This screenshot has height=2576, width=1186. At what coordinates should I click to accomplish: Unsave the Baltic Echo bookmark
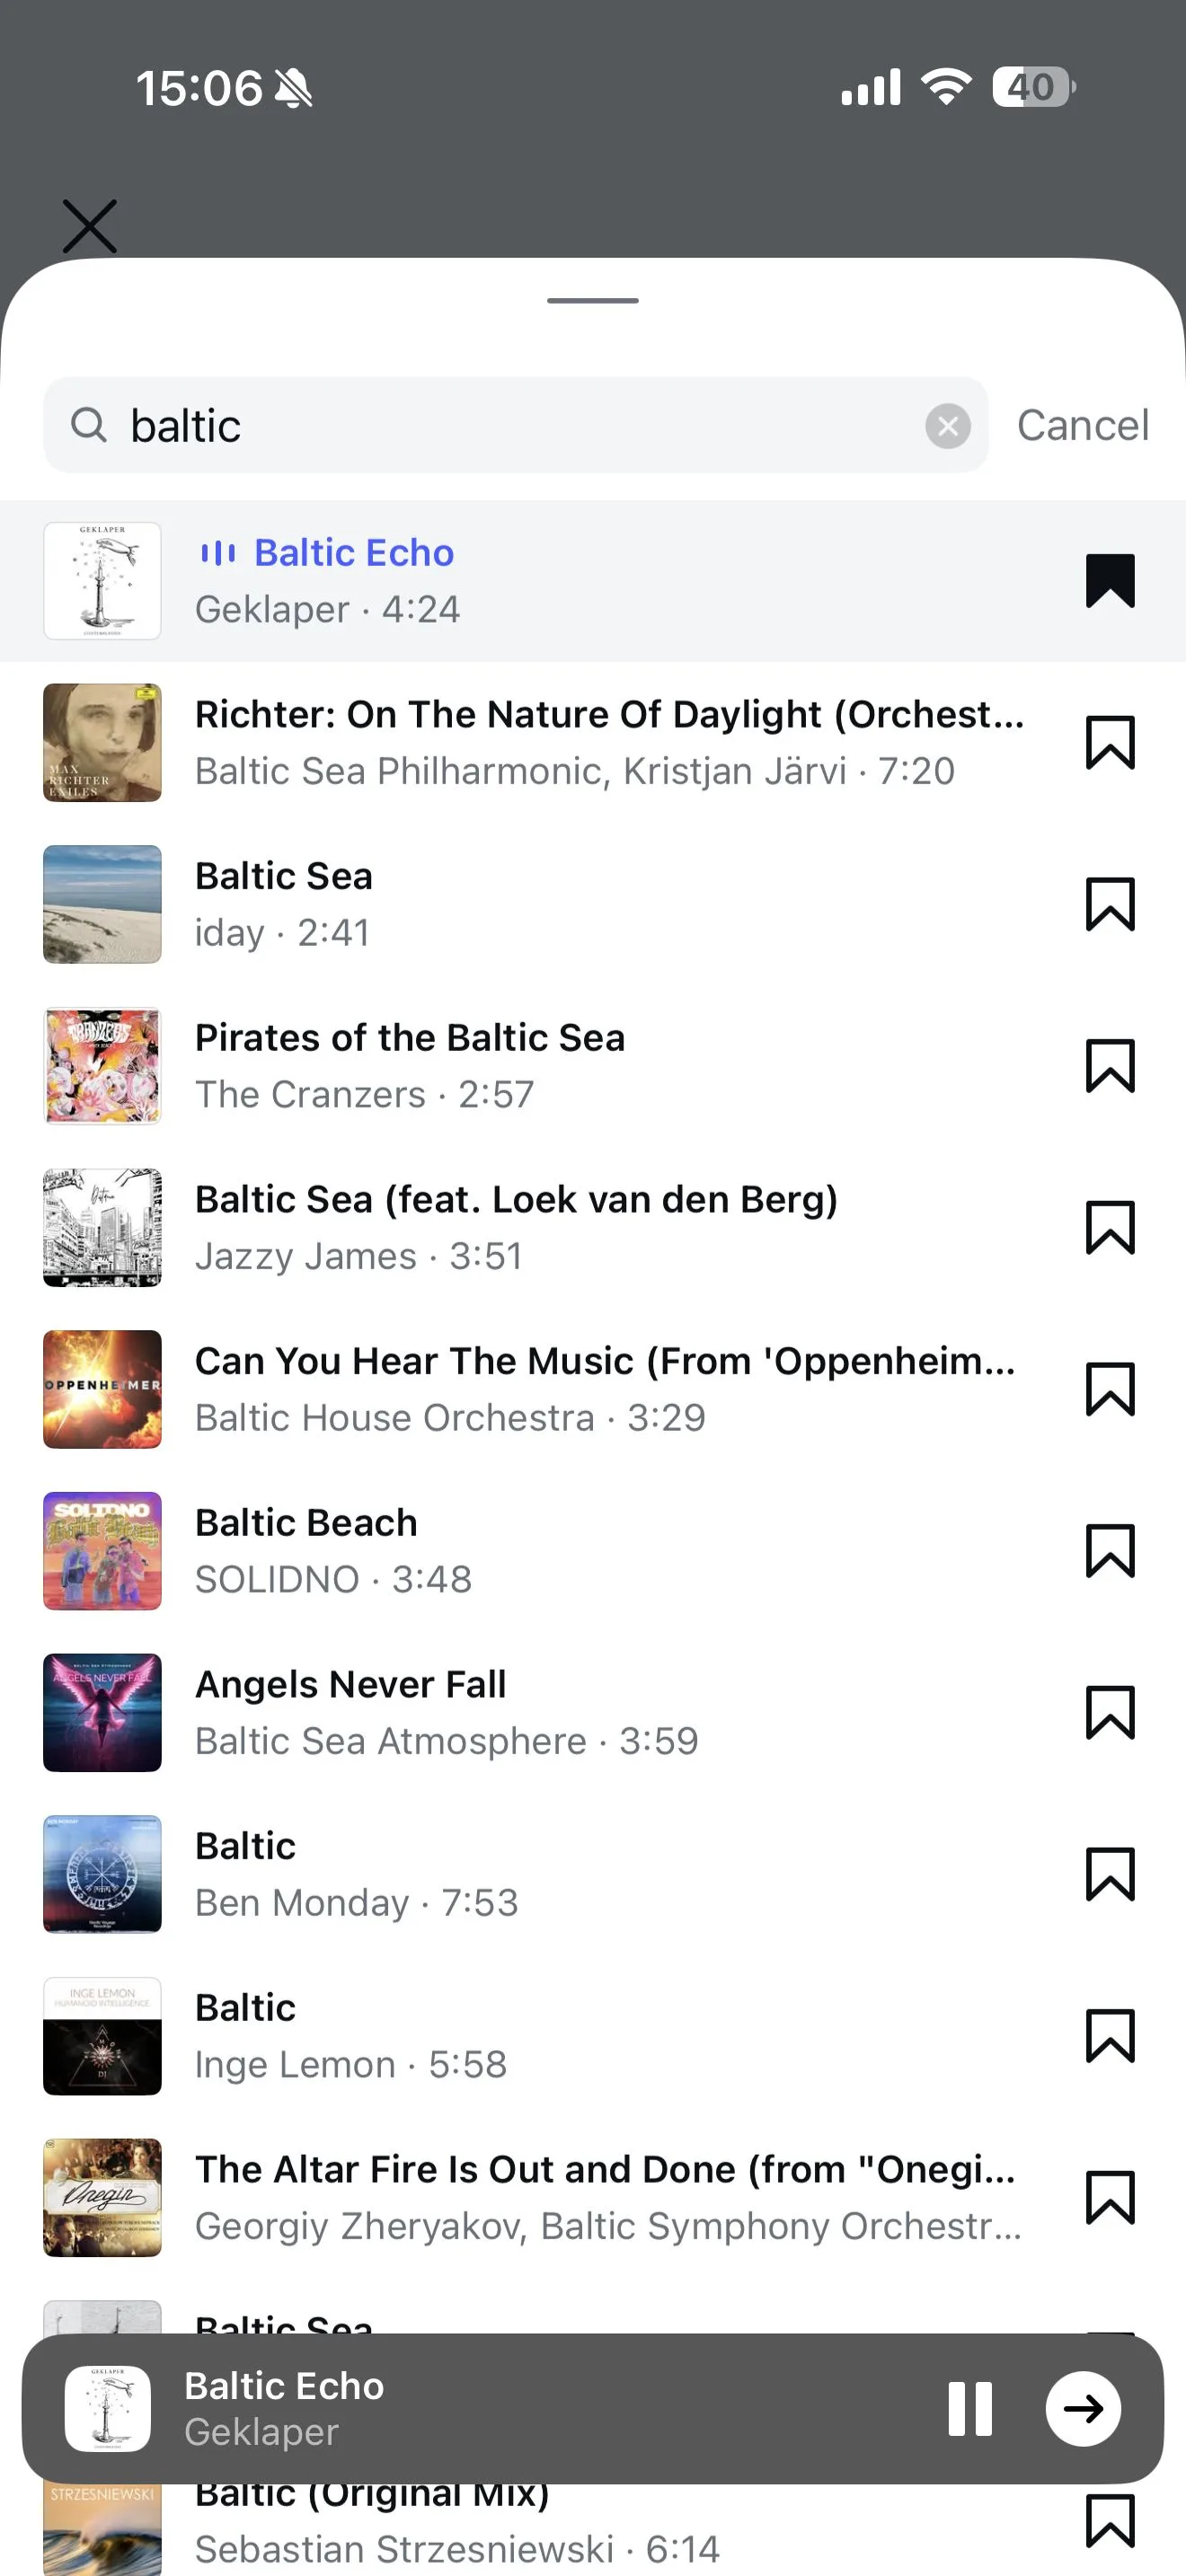1110,581
